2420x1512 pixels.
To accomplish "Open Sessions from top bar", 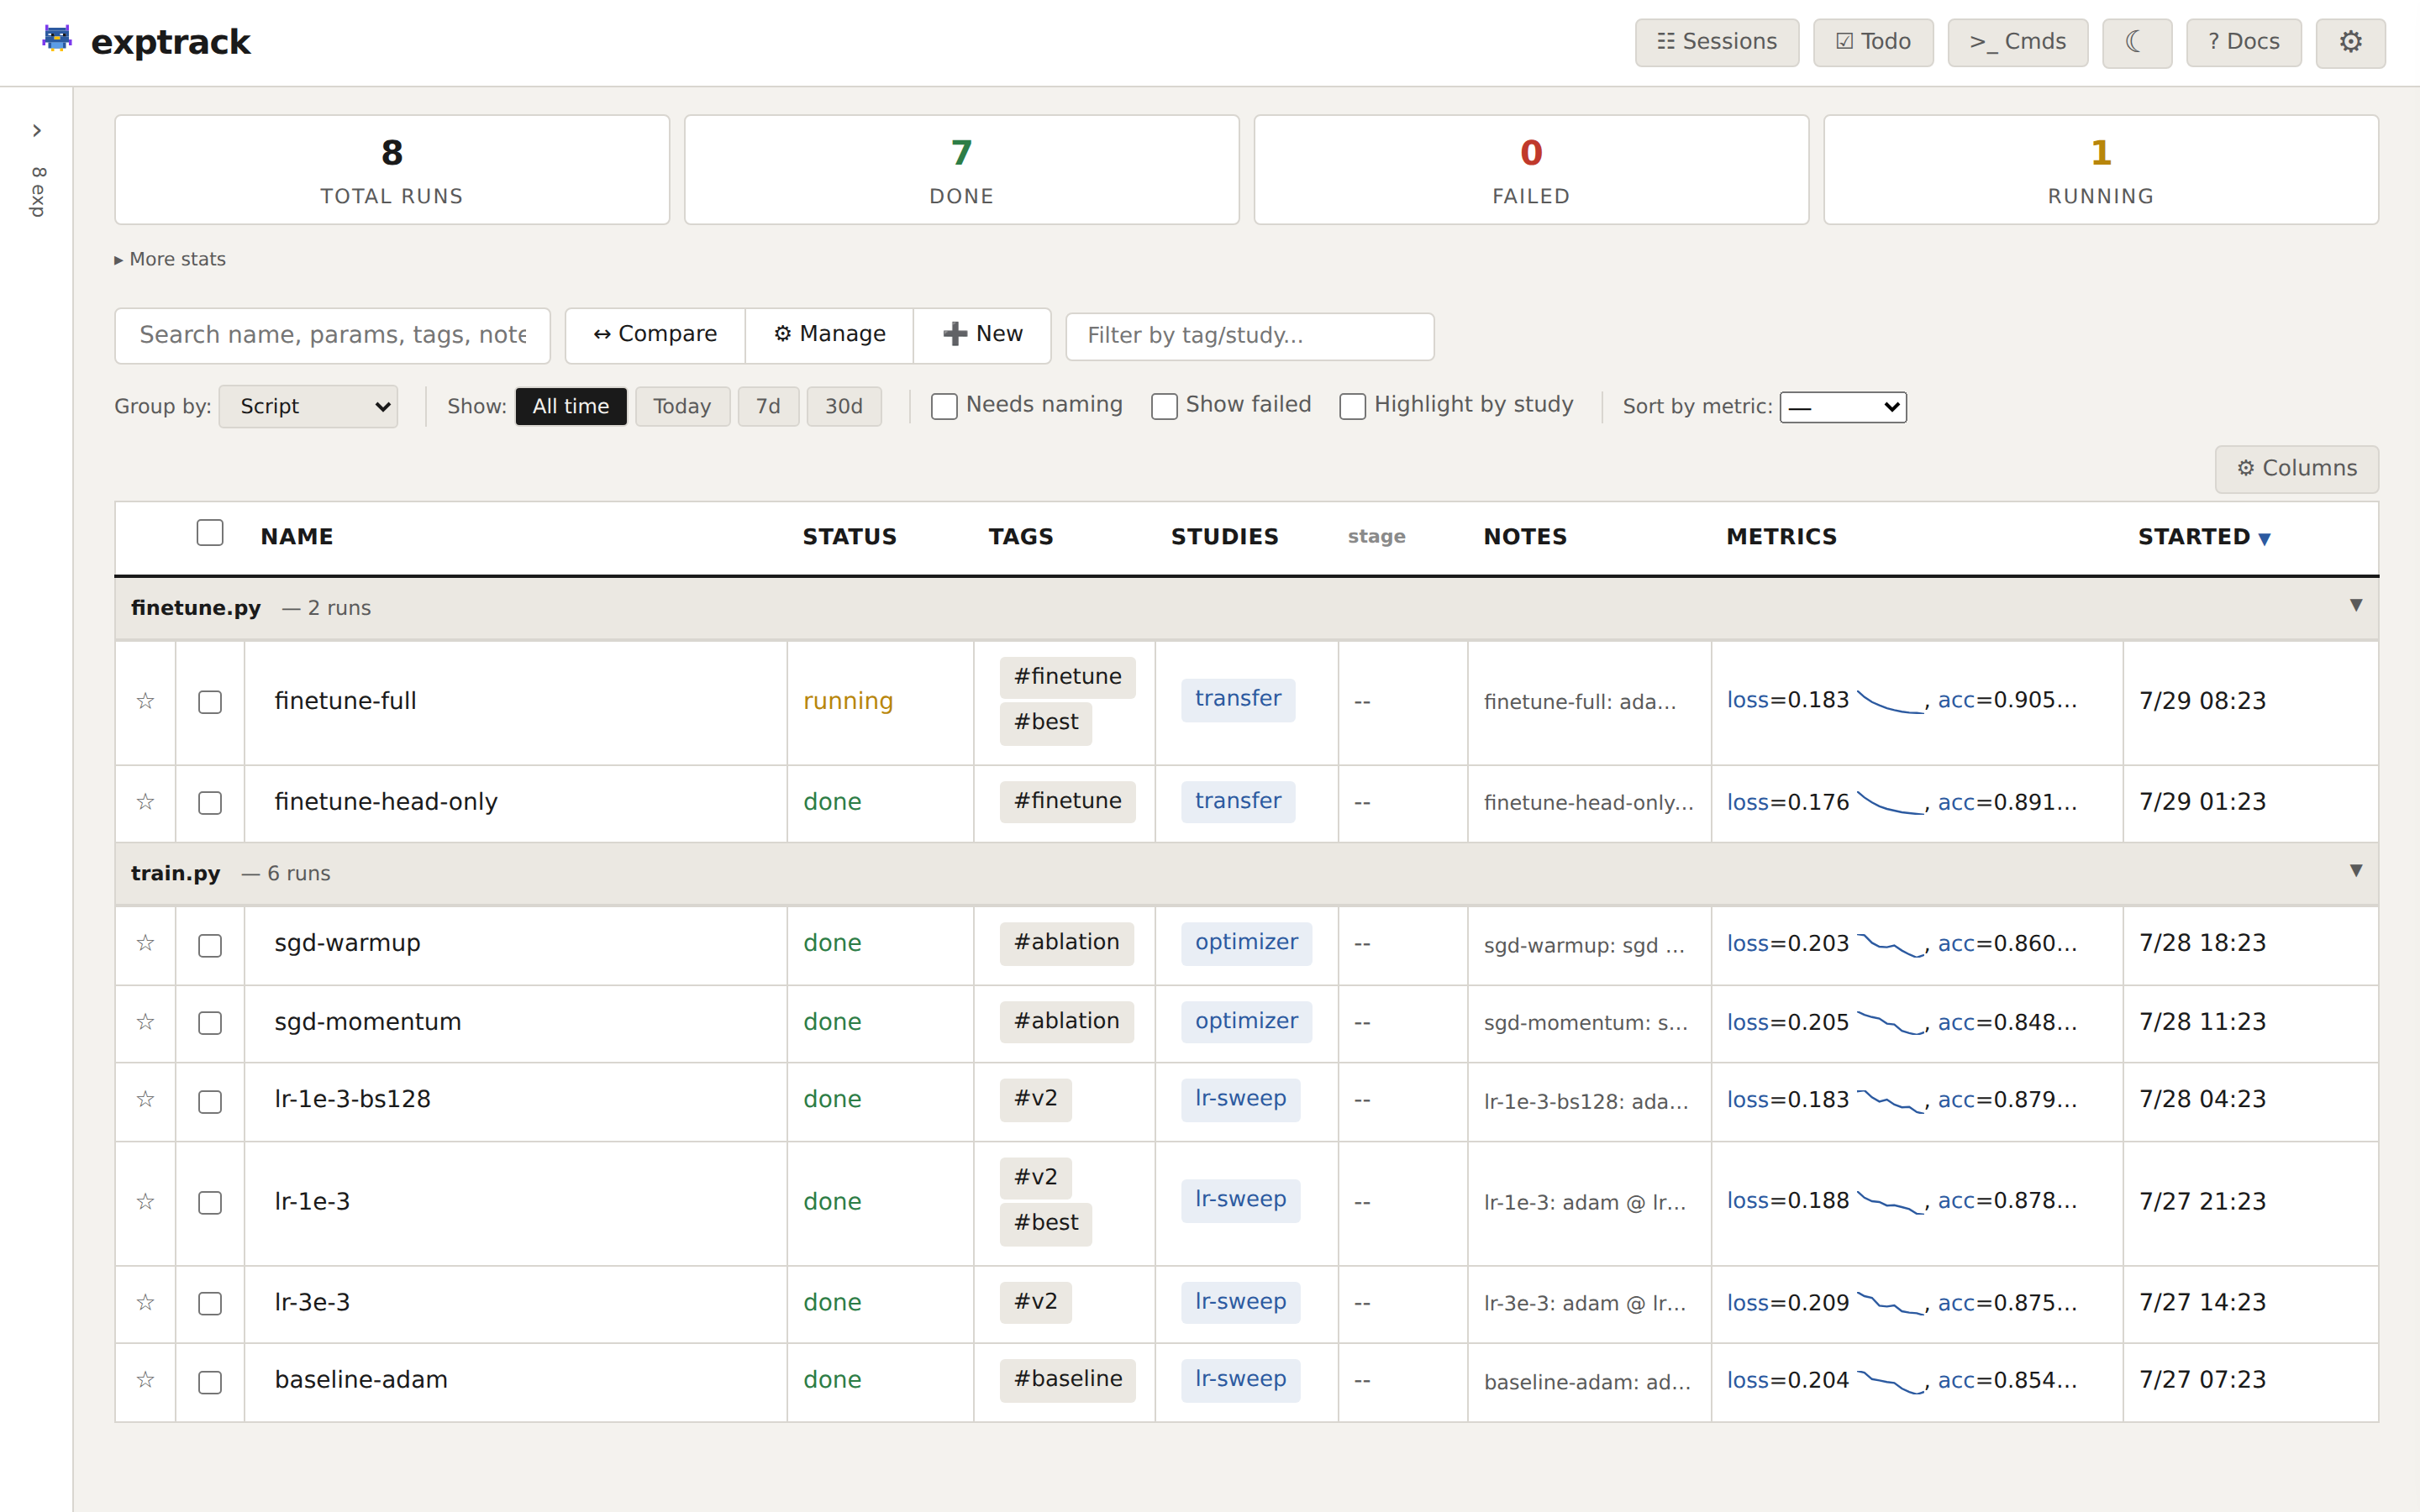I will pos(1717,42).
